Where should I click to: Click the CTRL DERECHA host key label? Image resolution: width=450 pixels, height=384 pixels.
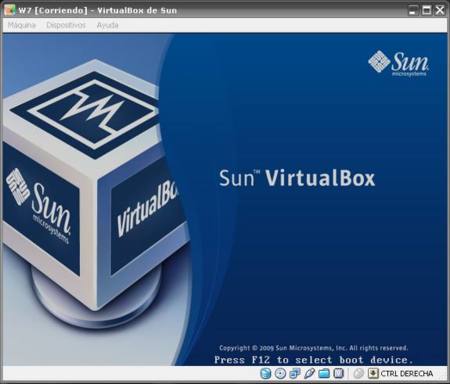tap(407, 374)
